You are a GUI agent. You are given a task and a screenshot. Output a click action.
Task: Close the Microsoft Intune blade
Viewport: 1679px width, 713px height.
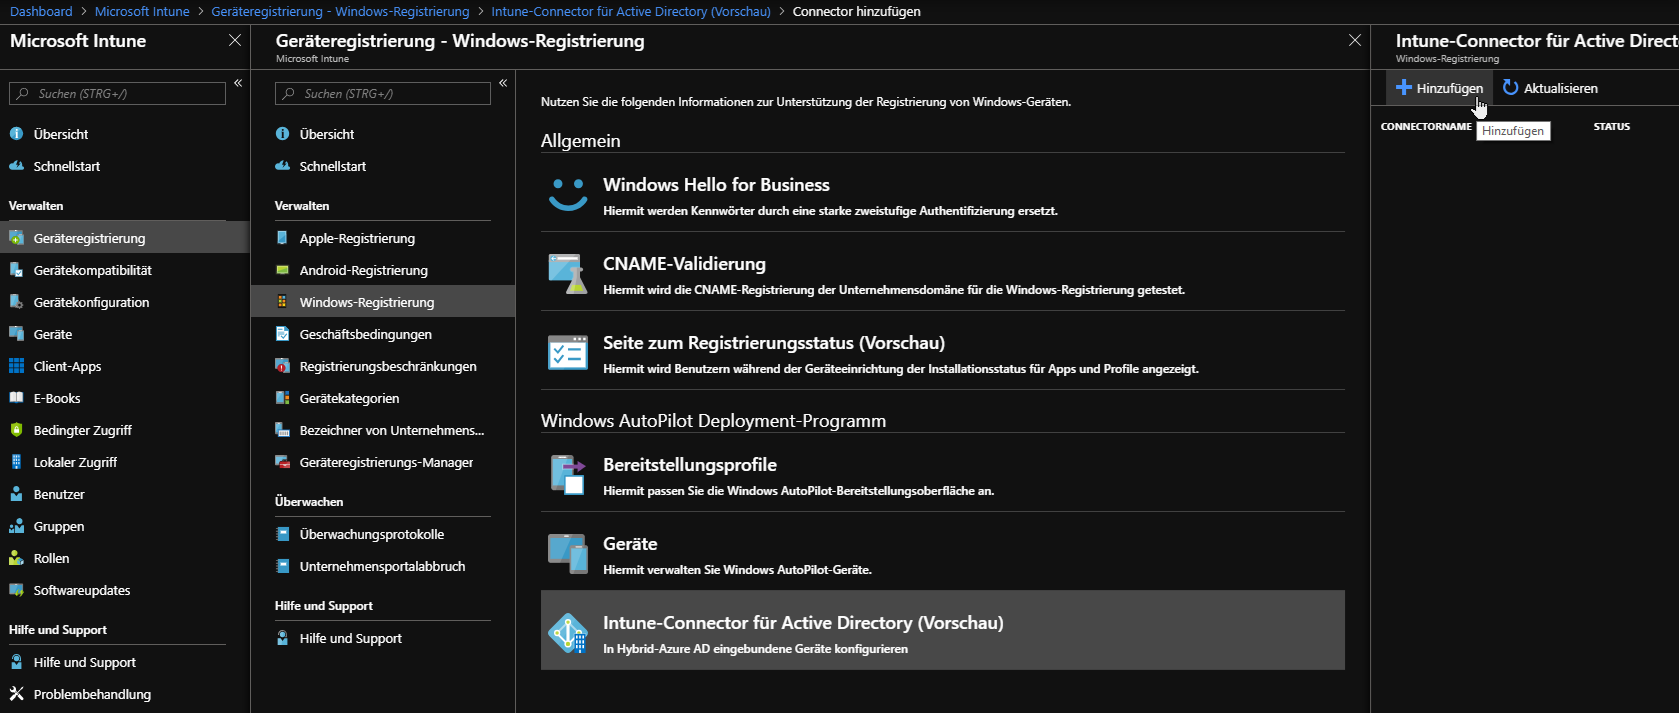[x=235, y=40]
